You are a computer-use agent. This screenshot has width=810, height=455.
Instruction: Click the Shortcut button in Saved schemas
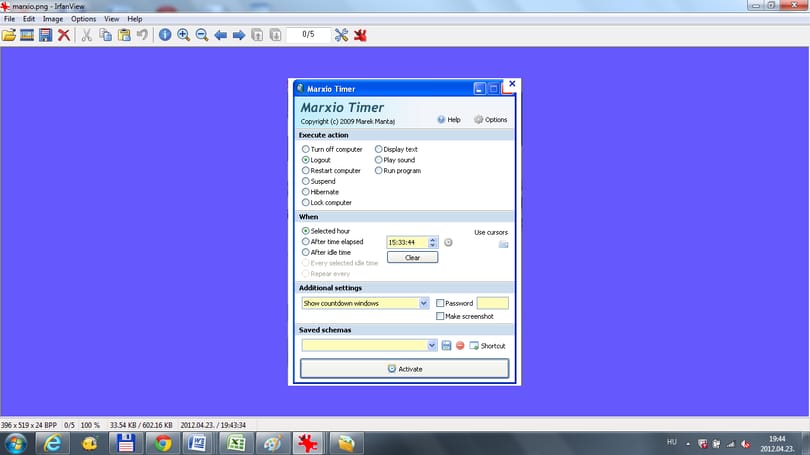(487, 346)
